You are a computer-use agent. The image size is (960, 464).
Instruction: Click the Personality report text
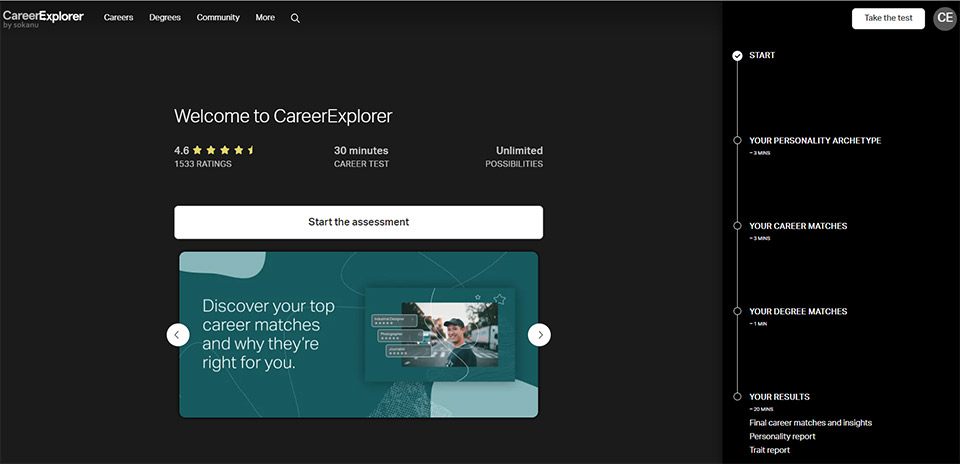pos(782,436)
